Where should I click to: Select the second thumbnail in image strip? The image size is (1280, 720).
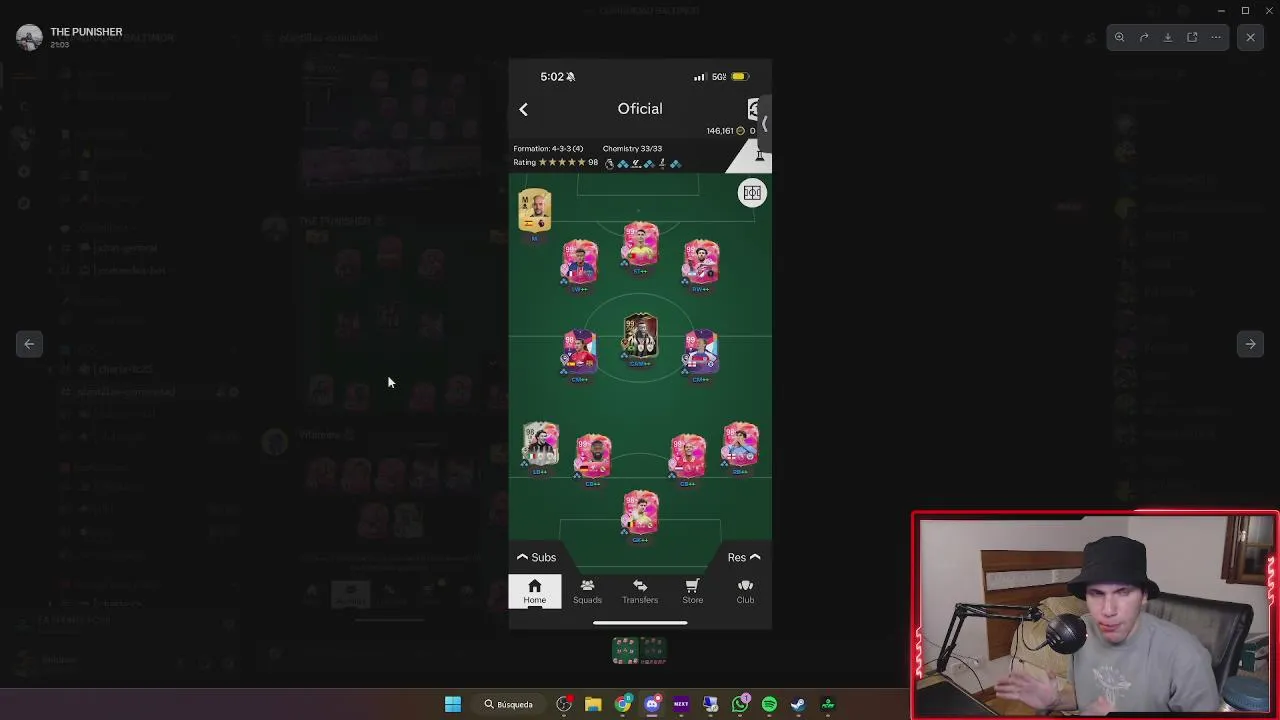(x=653, y=651)
